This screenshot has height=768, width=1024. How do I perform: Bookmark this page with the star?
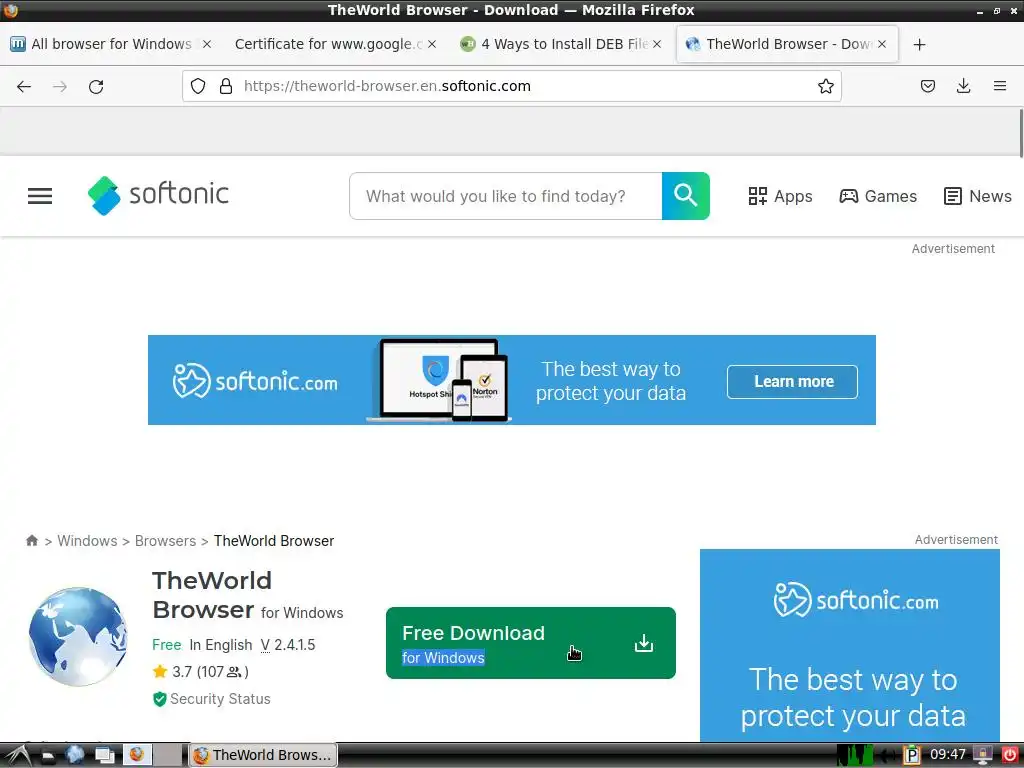[x=825, y=86]
